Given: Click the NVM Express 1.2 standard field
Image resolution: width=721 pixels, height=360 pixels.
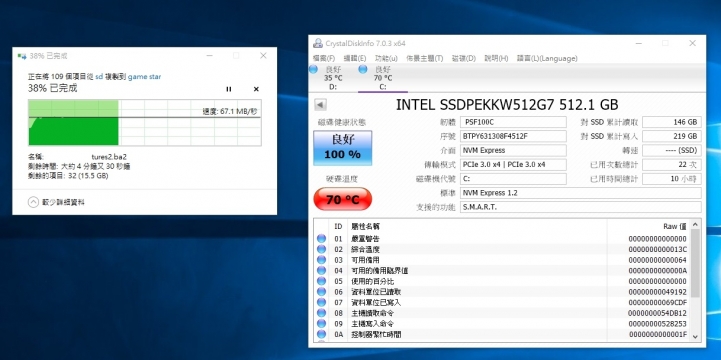Looking at the screenshot, I should 581,193.
